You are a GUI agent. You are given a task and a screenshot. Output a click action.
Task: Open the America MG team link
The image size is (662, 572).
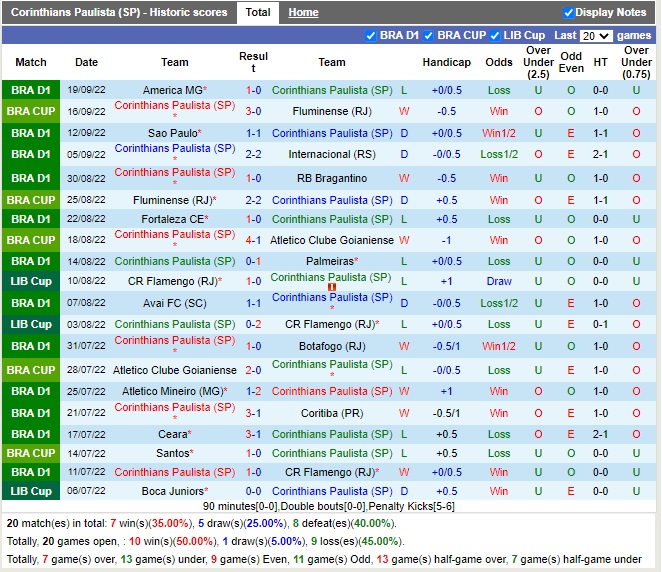[171, 90]
